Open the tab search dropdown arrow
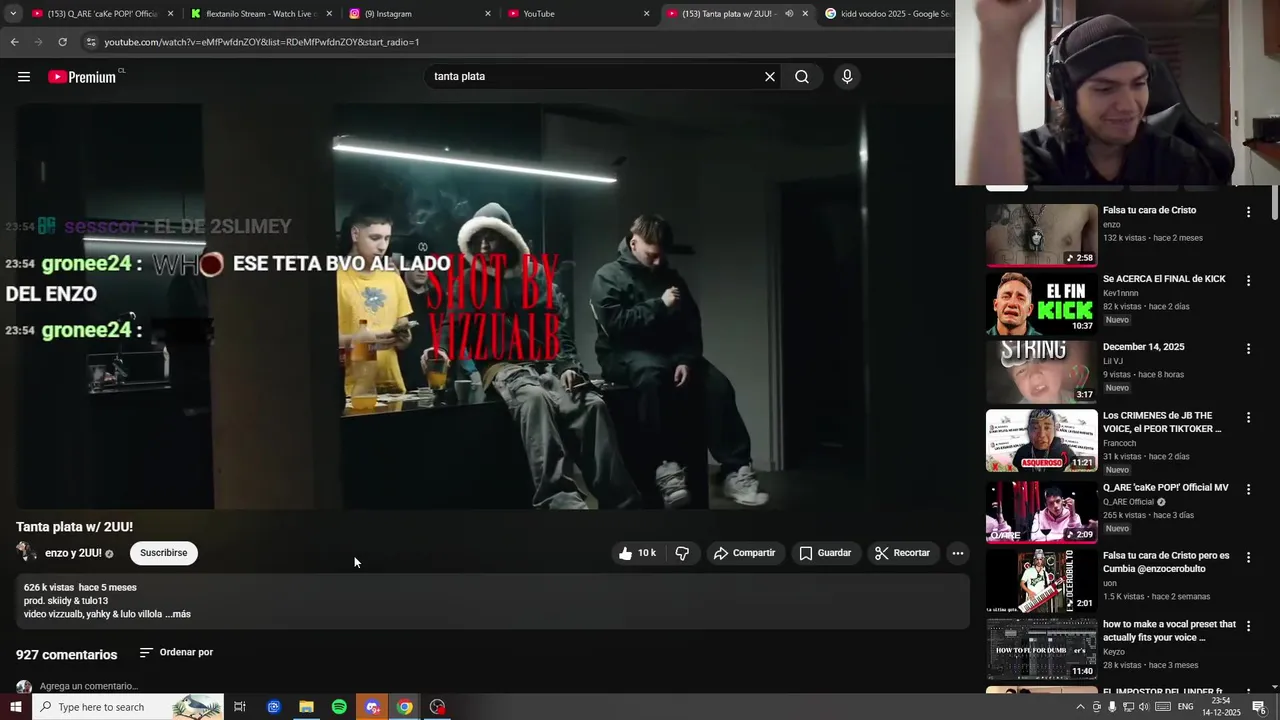The height and width of the screenshot is (720, 1280). [13, 14]
